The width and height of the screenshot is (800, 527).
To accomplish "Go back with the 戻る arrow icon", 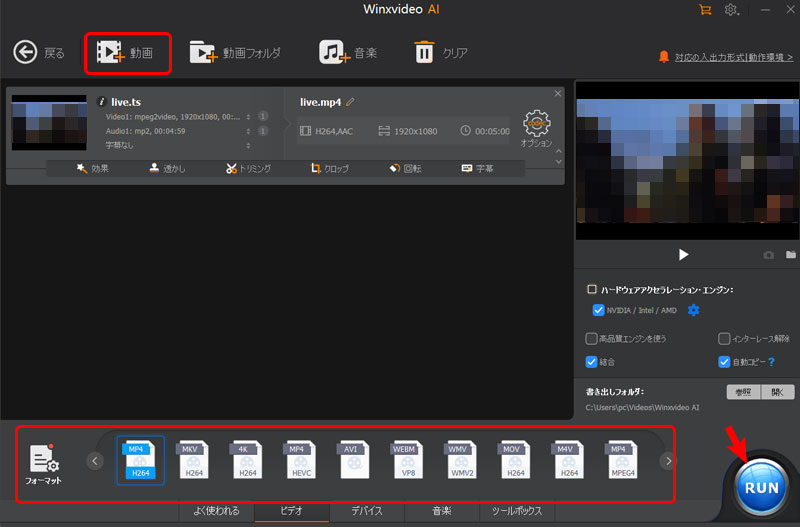I will tap(25, 52).
